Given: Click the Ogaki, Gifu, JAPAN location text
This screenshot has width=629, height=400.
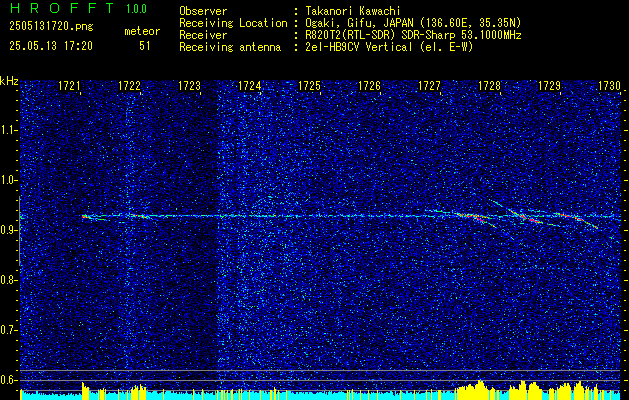Looking at the screenshot, I should click(411, 23).
